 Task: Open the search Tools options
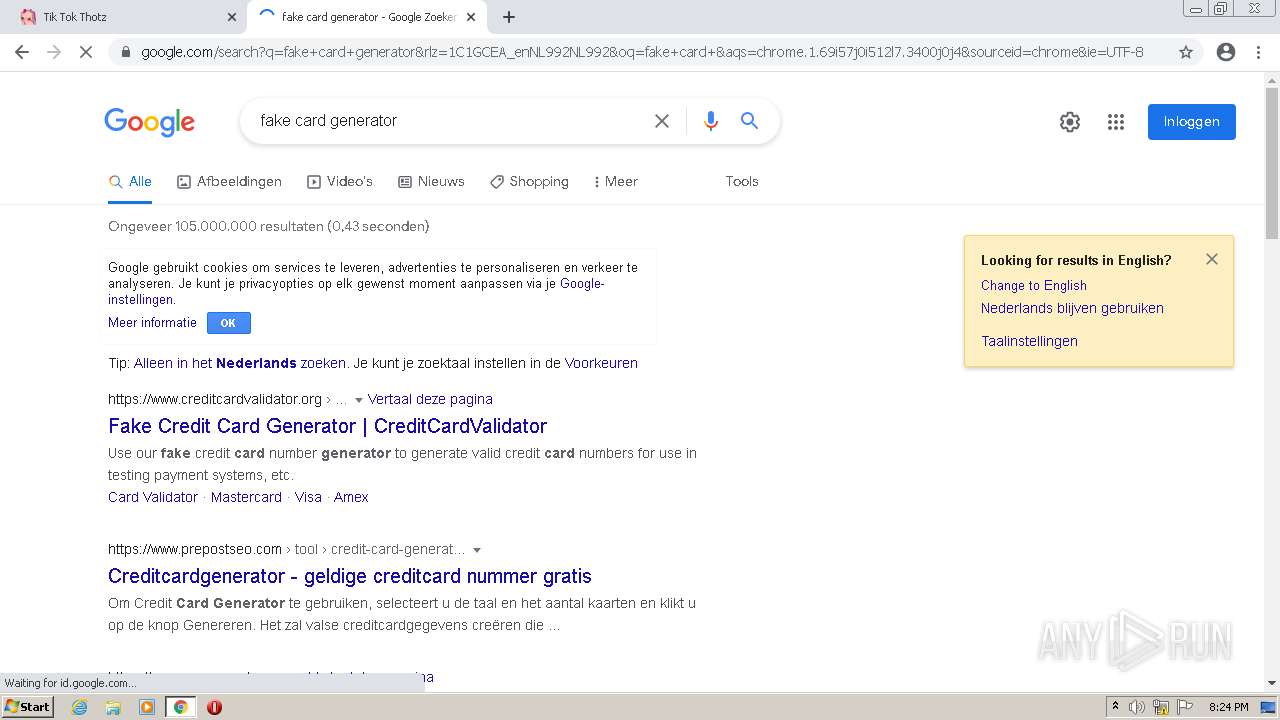[x=742, y=181]
